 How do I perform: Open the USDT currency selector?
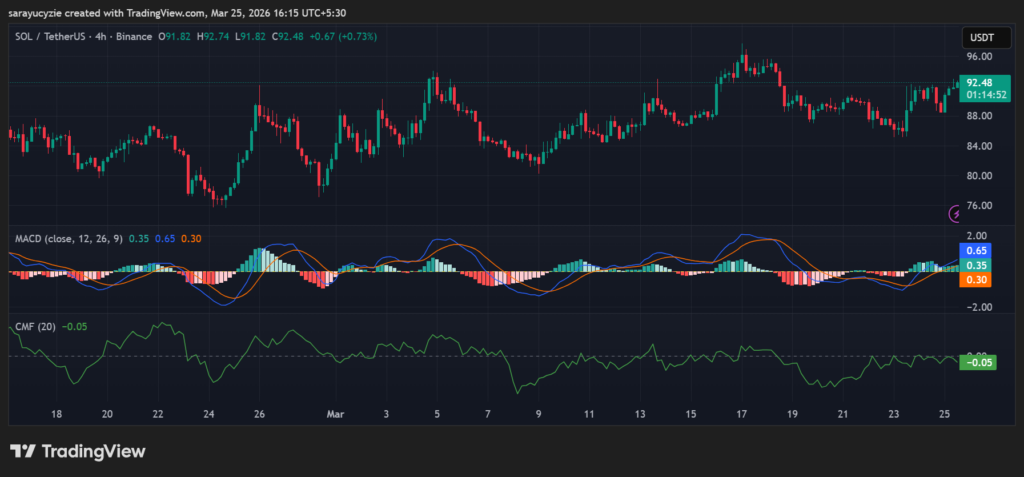(x=979, y=38)
